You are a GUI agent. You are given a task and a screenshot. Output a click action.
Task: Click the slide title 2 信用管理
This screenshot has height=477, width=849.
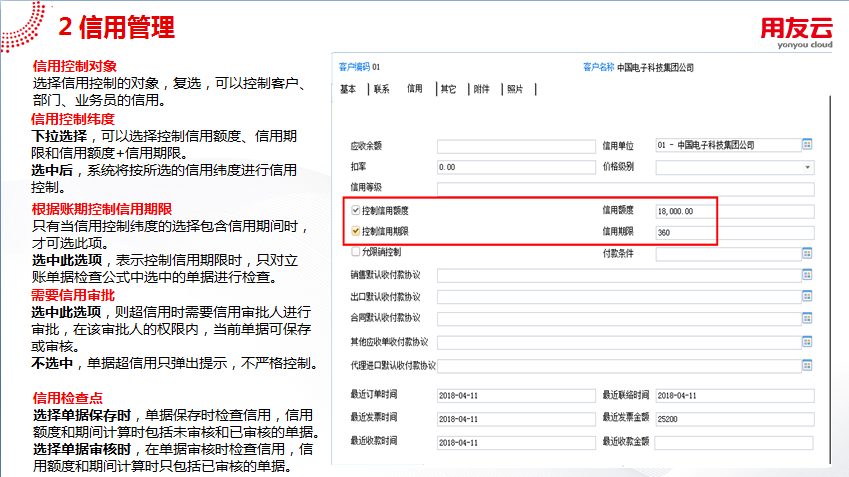tap(116, 27)
